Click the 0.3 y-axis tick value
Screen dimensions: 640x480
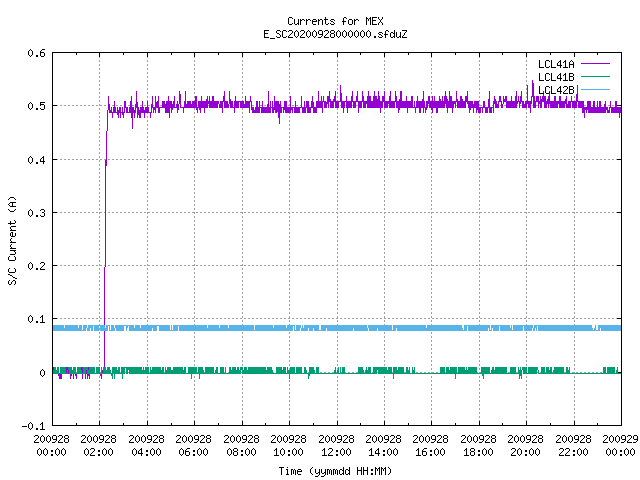tap(36, 213)
